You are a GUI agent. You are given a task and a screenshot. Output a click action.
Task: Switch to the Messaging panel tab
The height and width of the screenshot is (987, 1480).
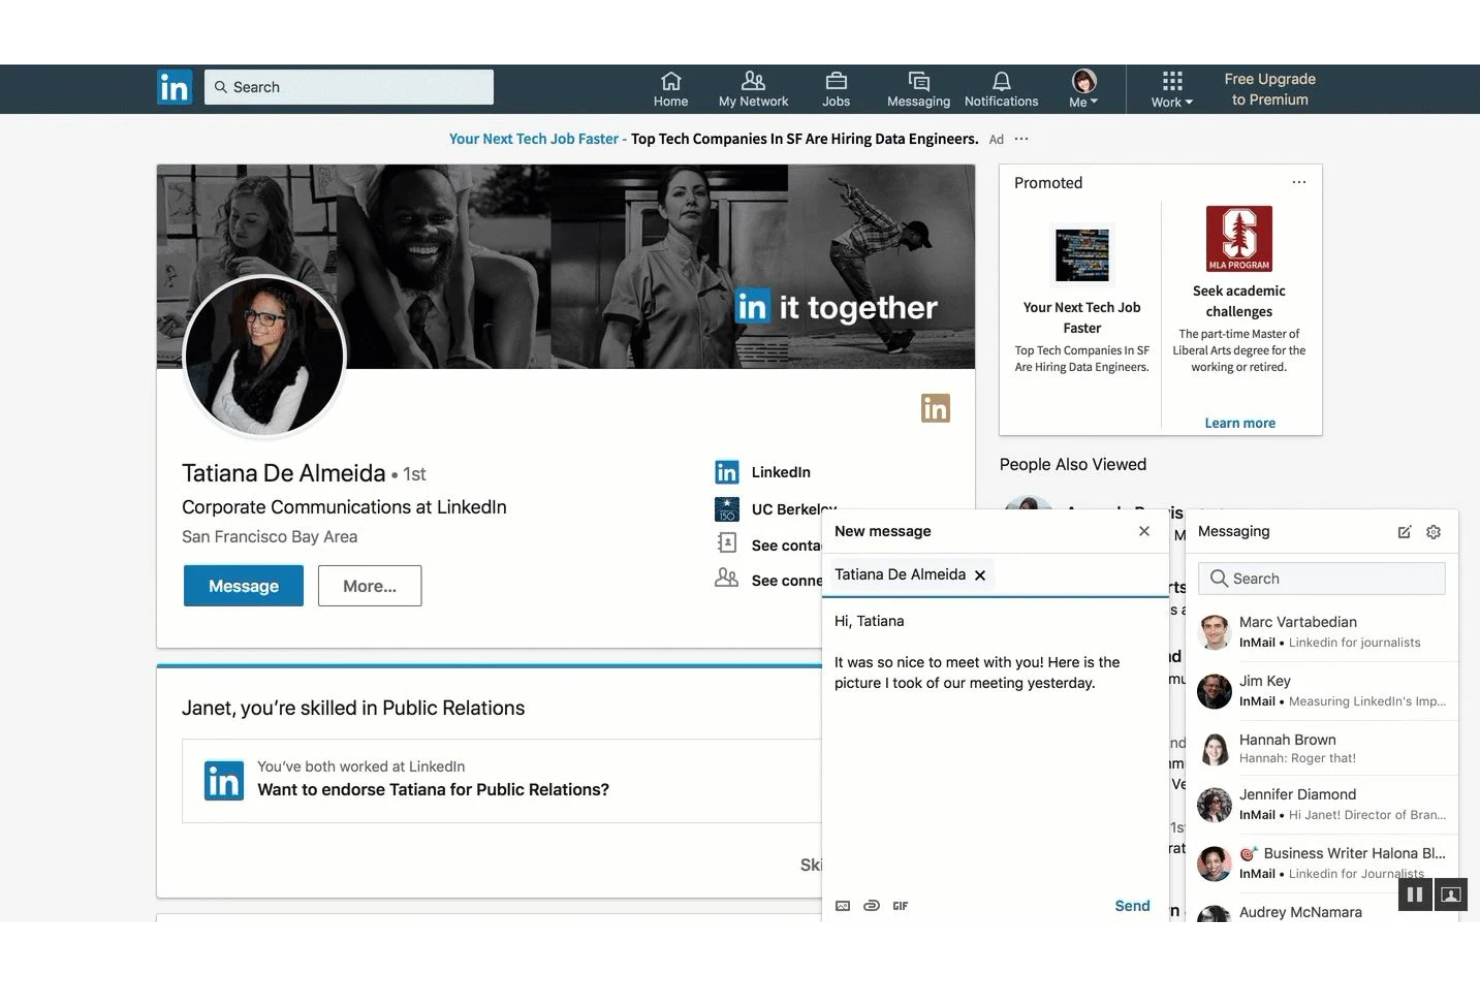point(1233,531)
